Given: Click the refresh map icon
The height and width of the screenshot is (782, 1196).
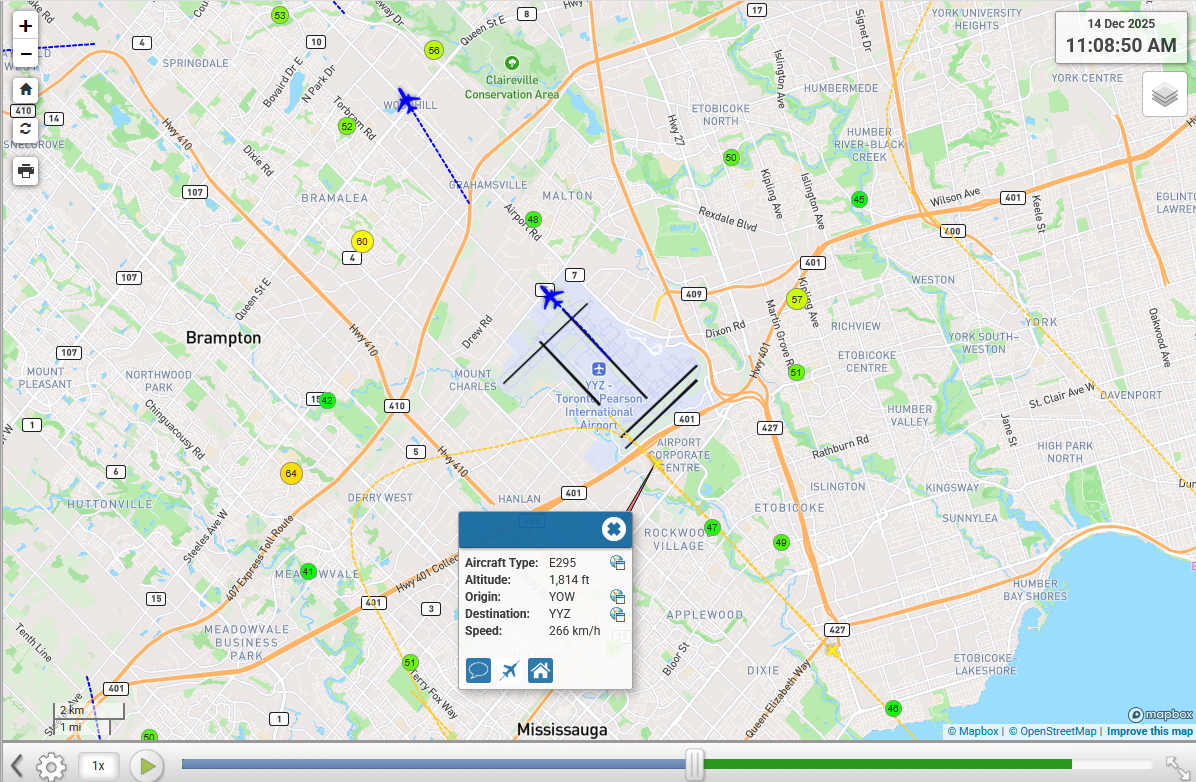Looking at the screenshot, I should (26, 128).
